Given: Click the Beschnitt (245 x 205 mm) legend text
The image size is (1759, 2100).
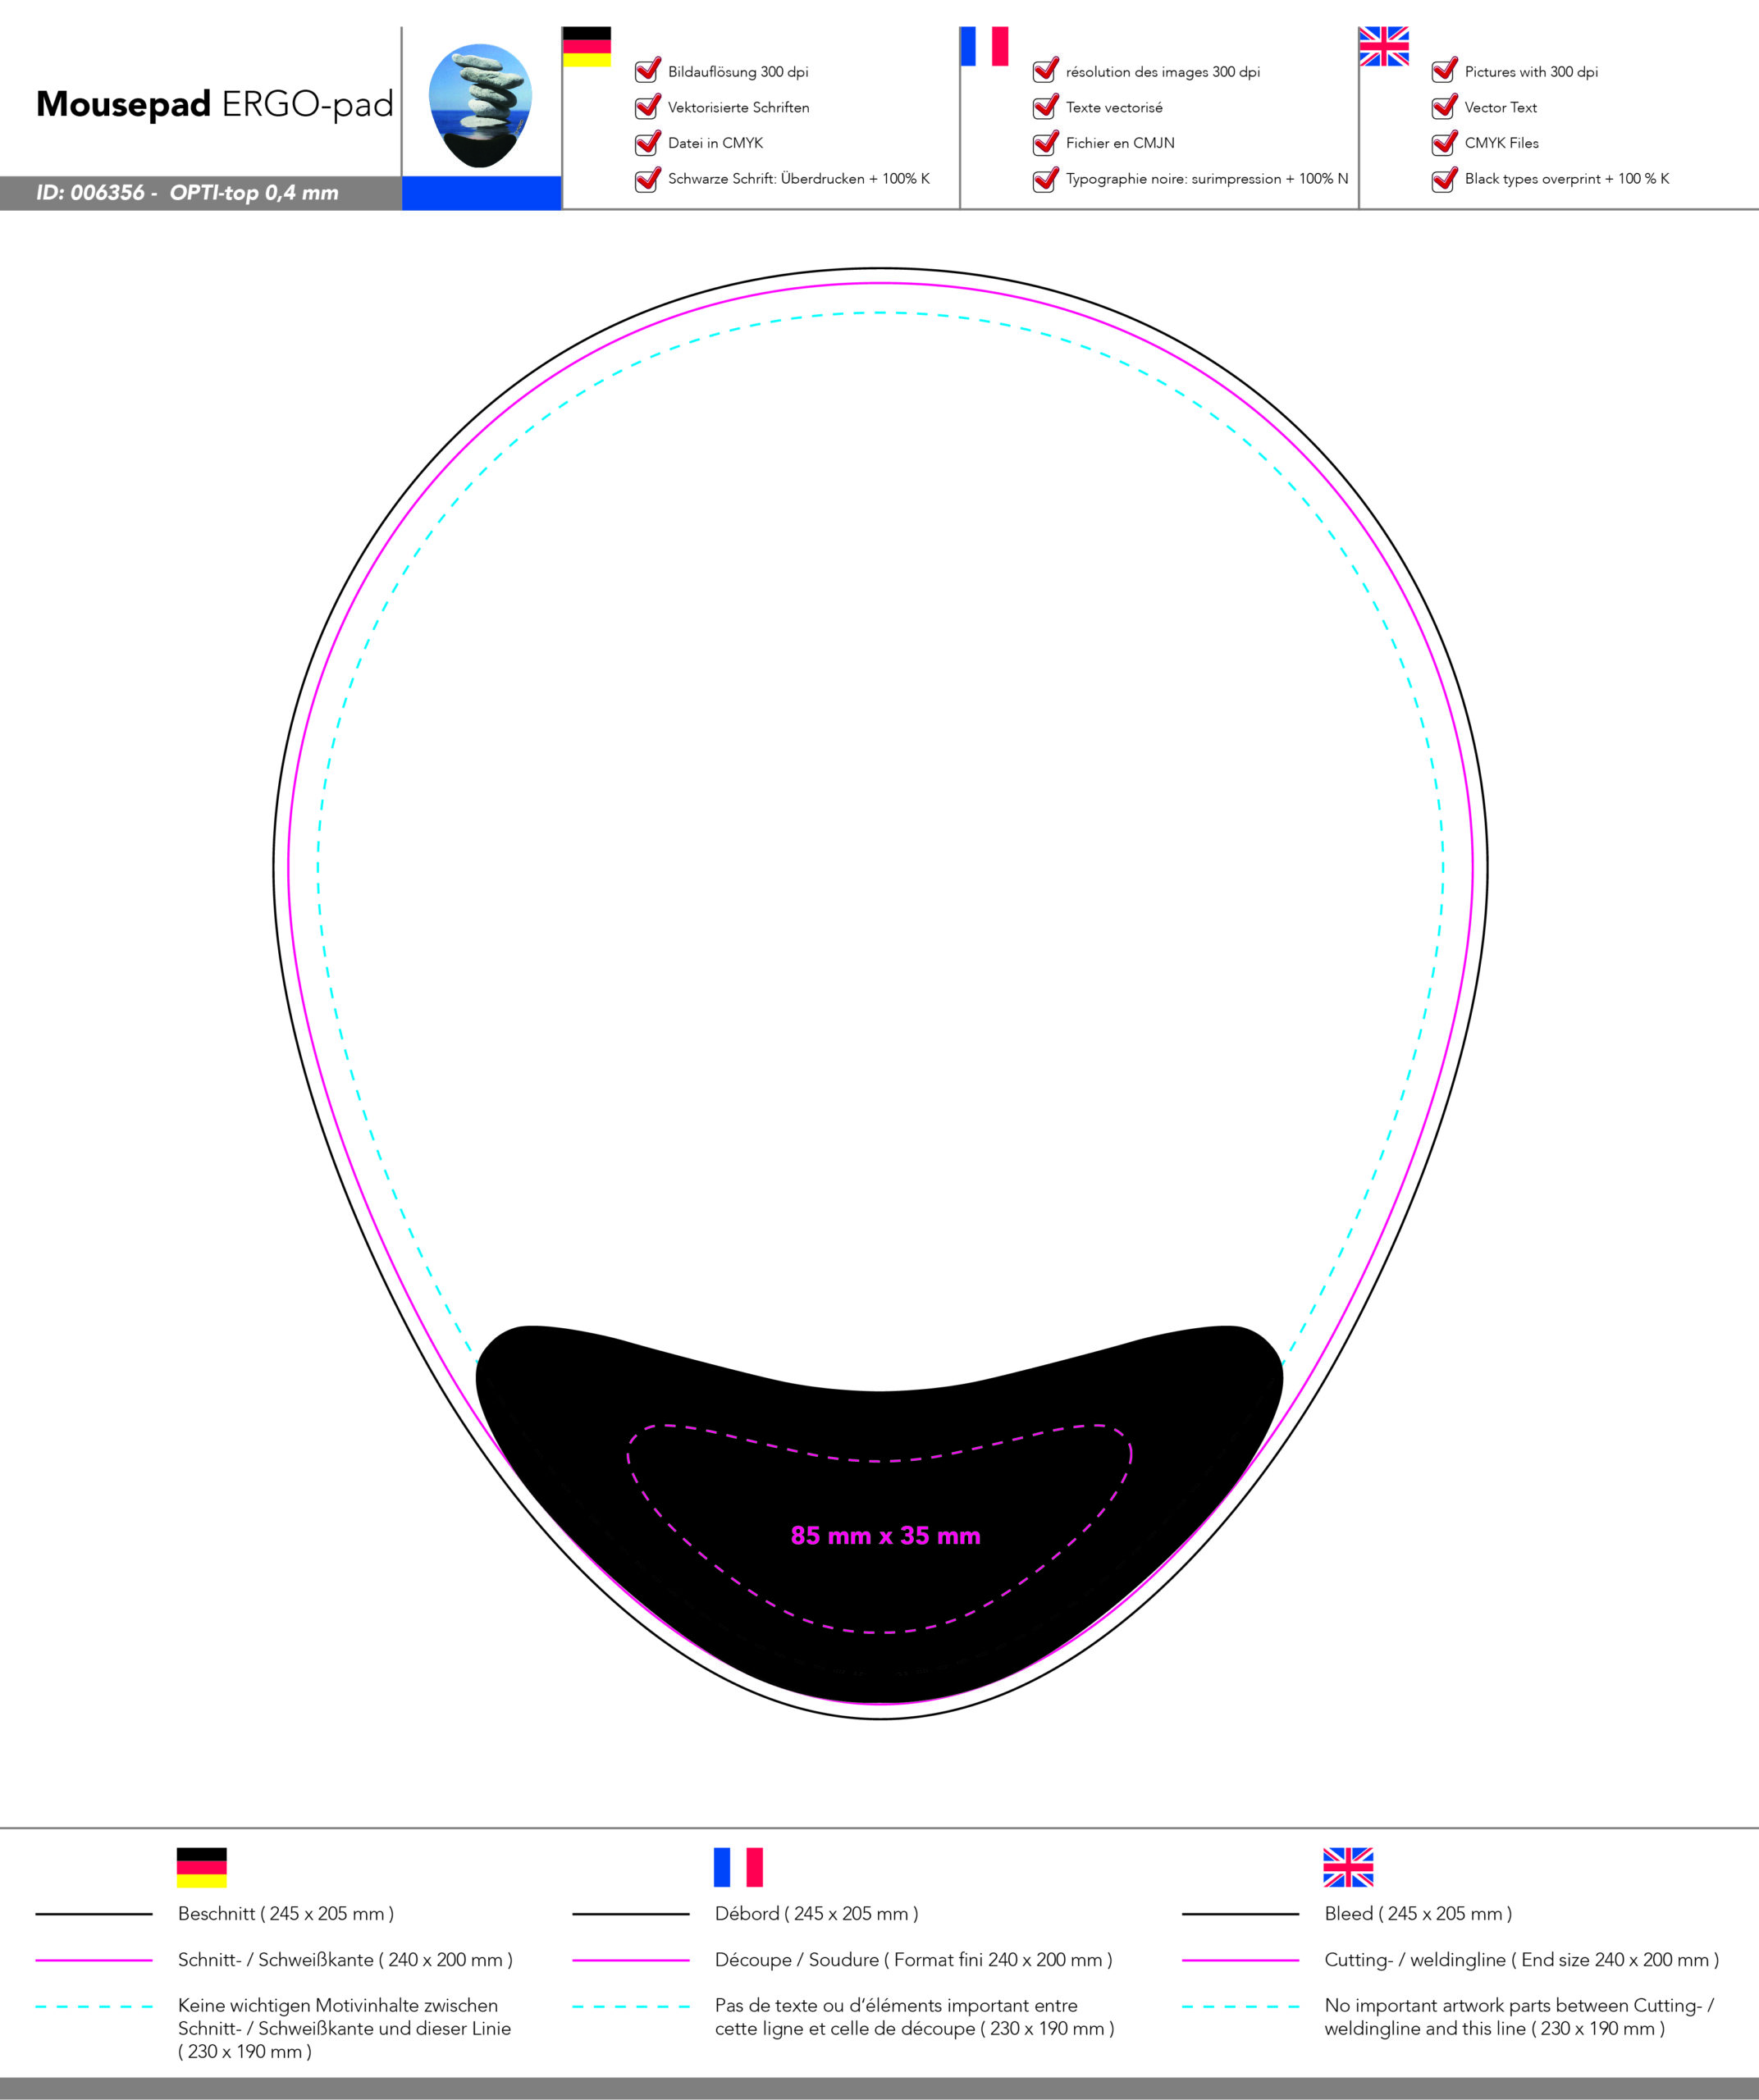Looking at the screenshot, I should (x=286, y=1913).
